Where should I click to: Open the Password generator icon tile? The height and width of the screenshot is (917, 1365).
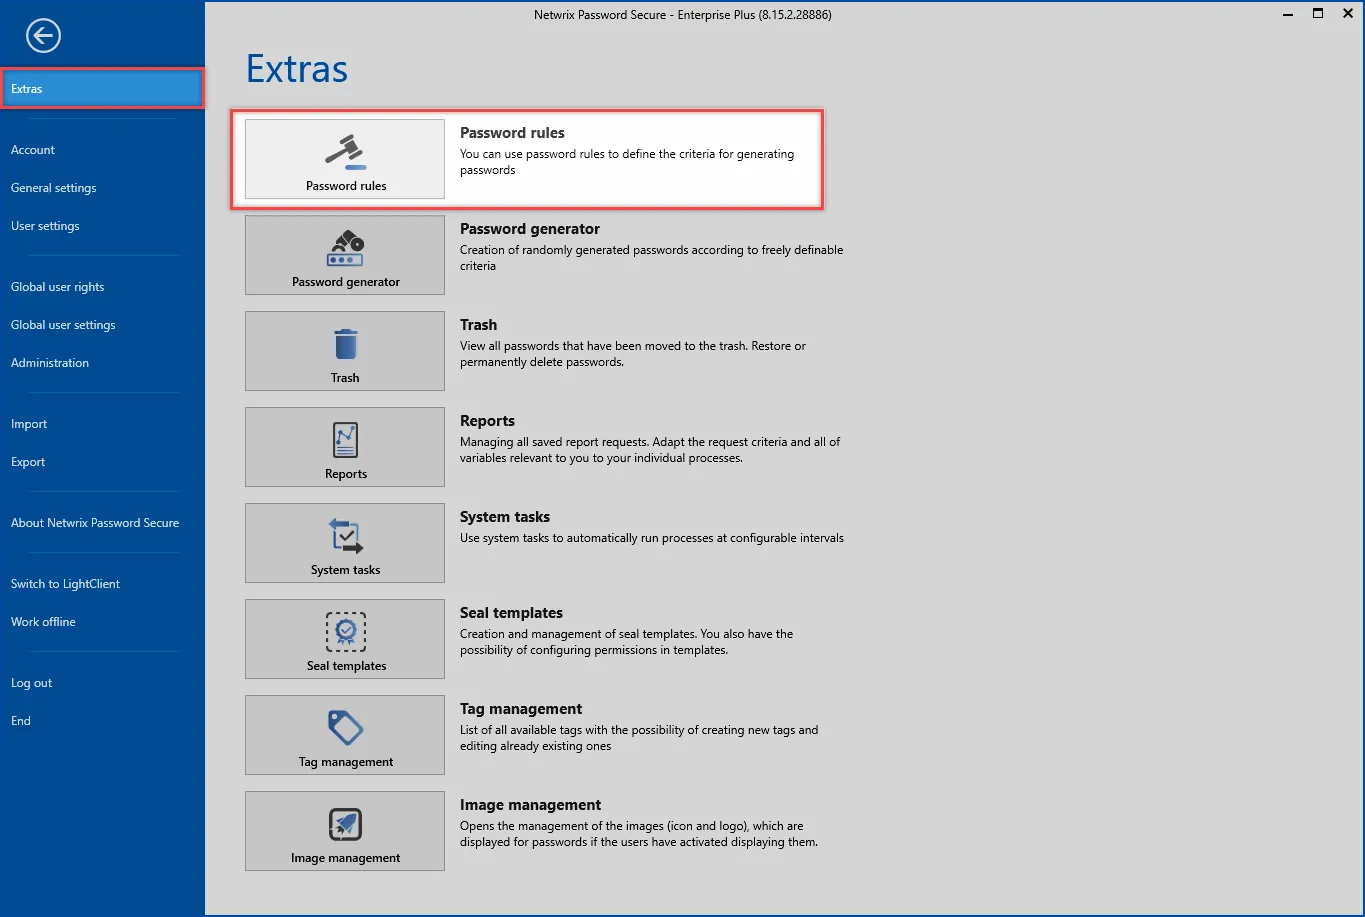[x=345, y=255]
